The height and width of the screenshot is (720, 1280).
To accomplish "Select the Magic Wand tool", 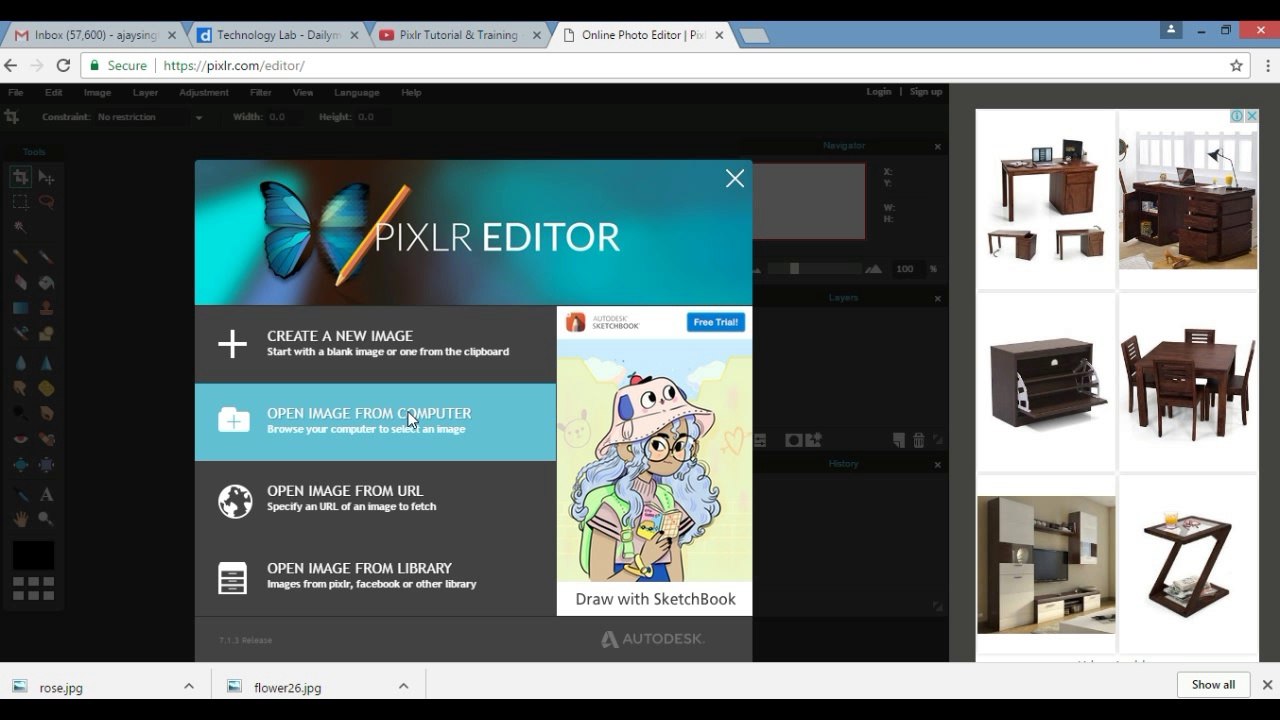I will tap(20, 227).
